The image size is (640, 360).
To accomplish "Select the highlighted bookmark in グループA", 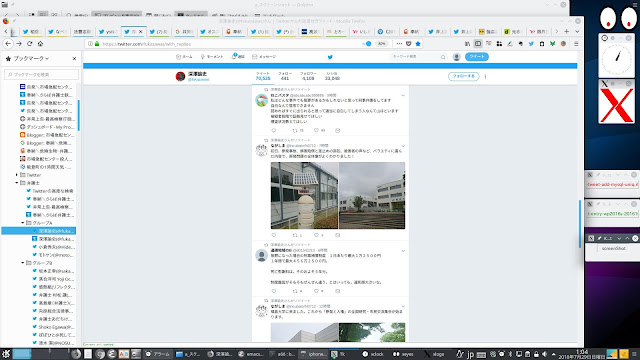I will click(x=39, y=231).
